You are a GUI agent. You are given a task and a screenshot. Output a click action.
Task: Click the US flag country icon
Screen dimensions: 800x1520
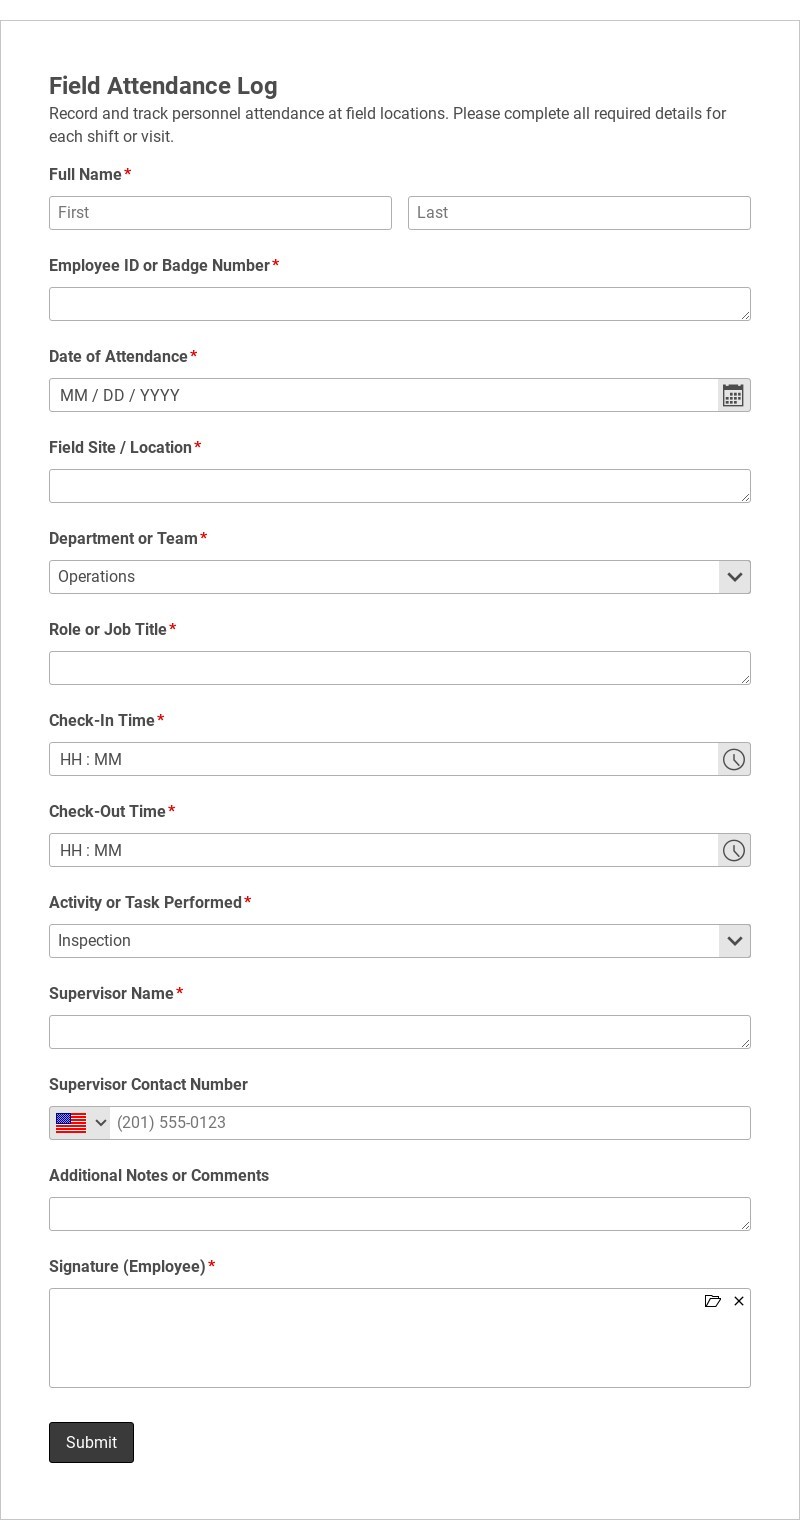pyautogui.click(x=71, y=1123)
